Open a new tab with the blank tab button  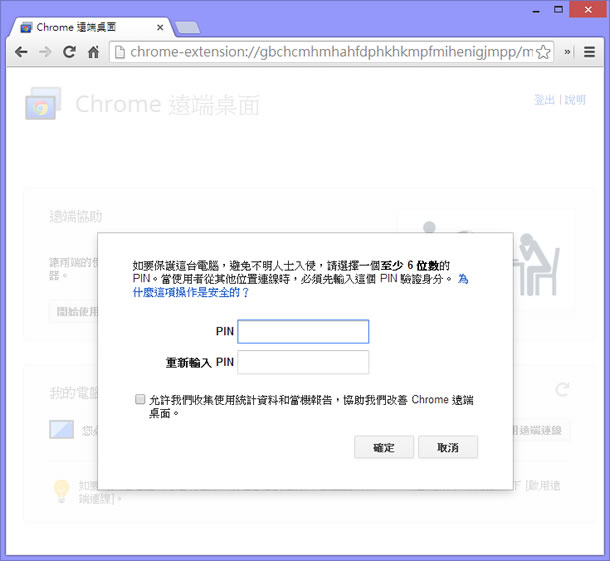188,28
